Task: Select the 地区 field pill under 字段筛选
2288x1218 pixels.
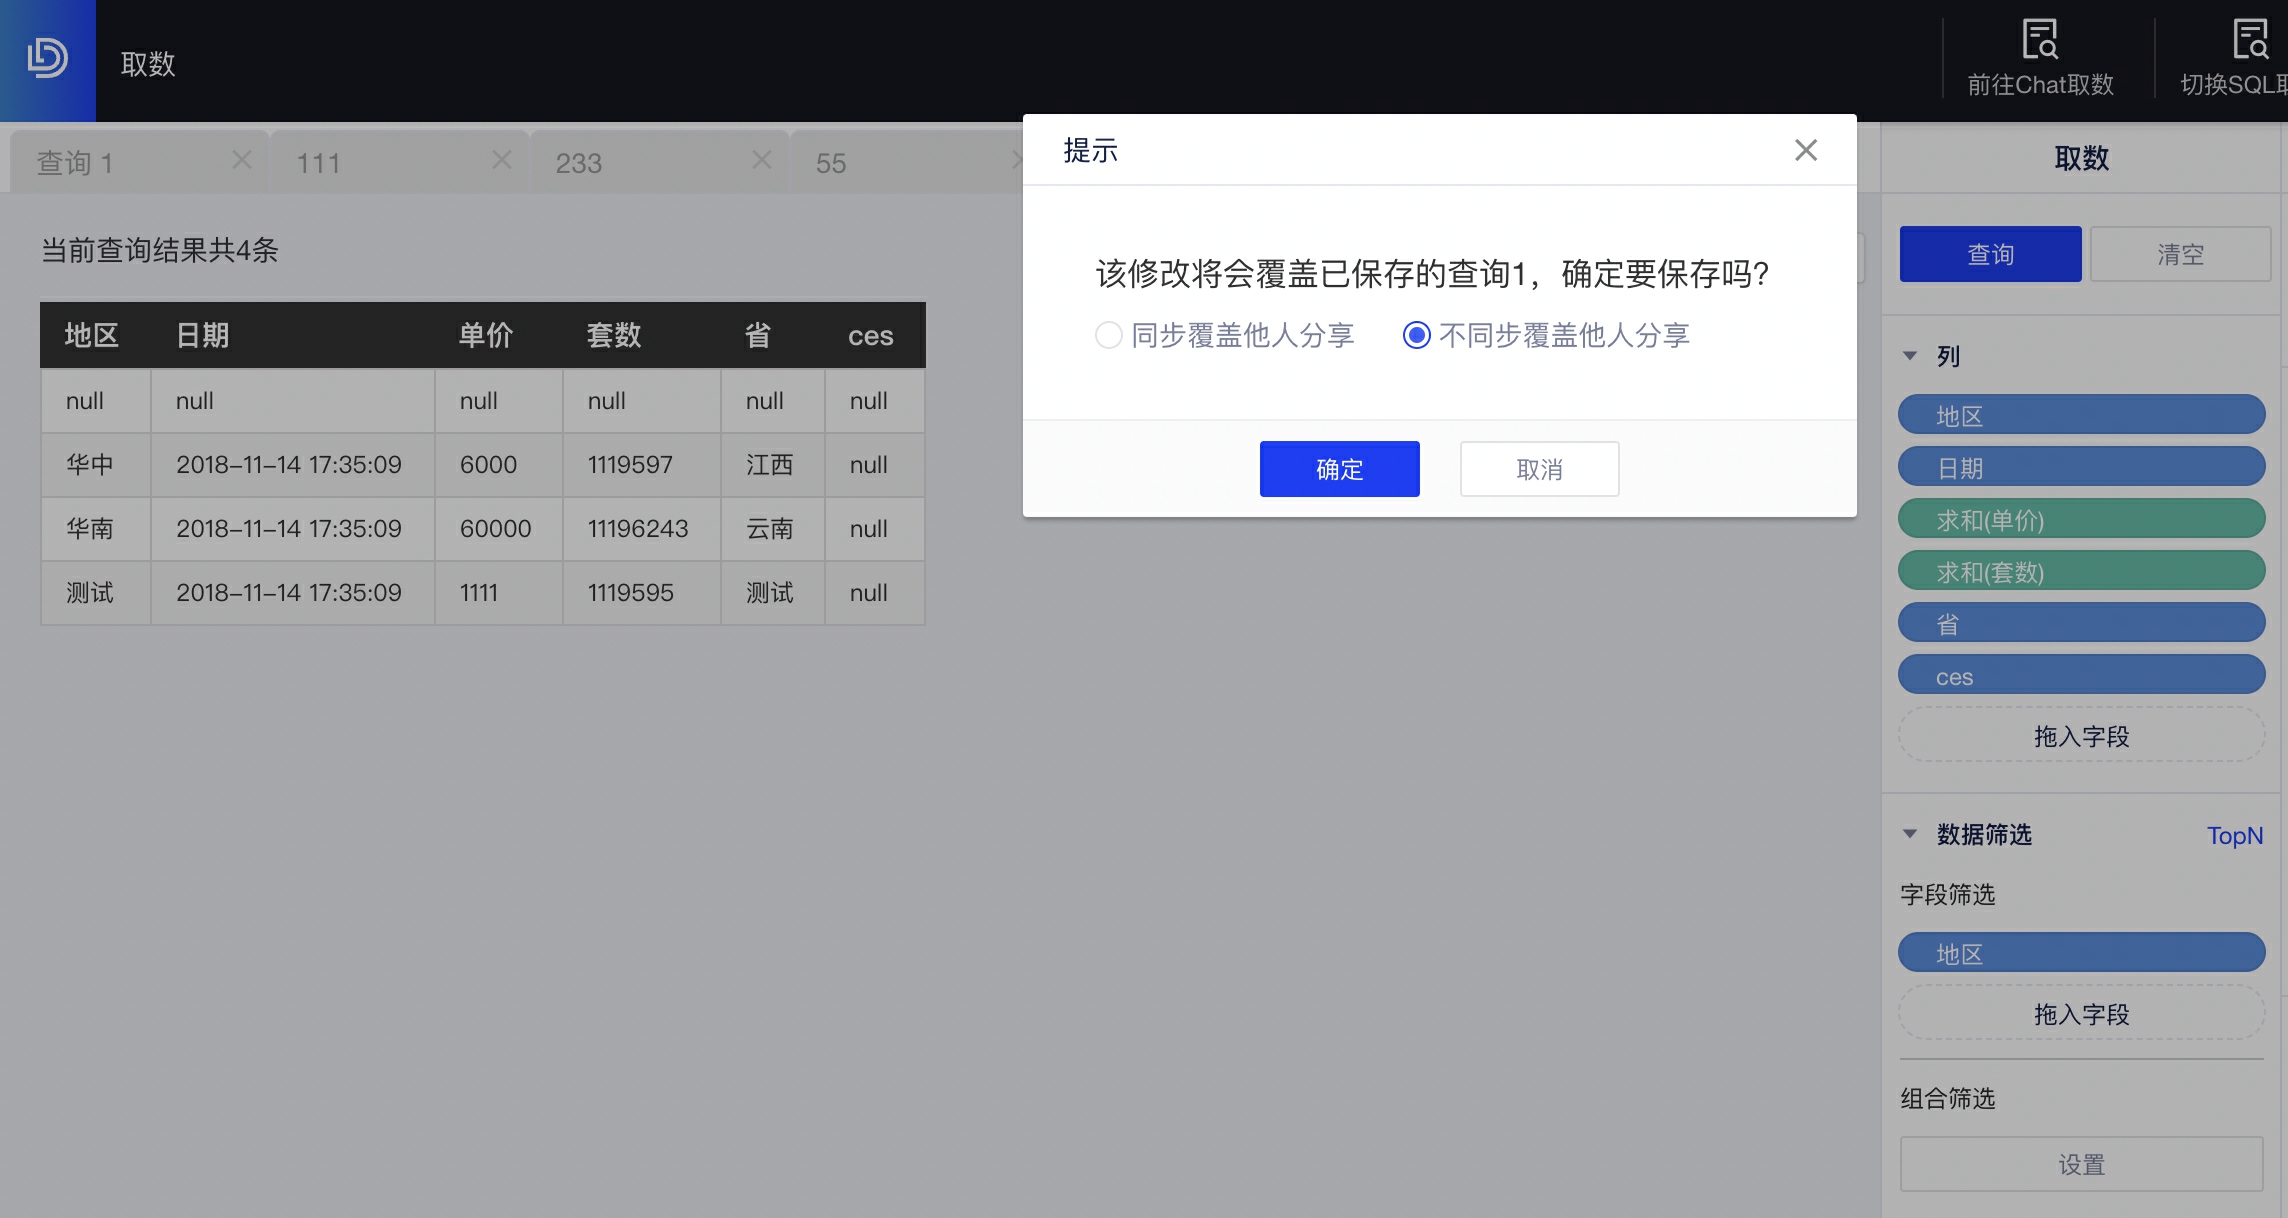Action: 2081,952
